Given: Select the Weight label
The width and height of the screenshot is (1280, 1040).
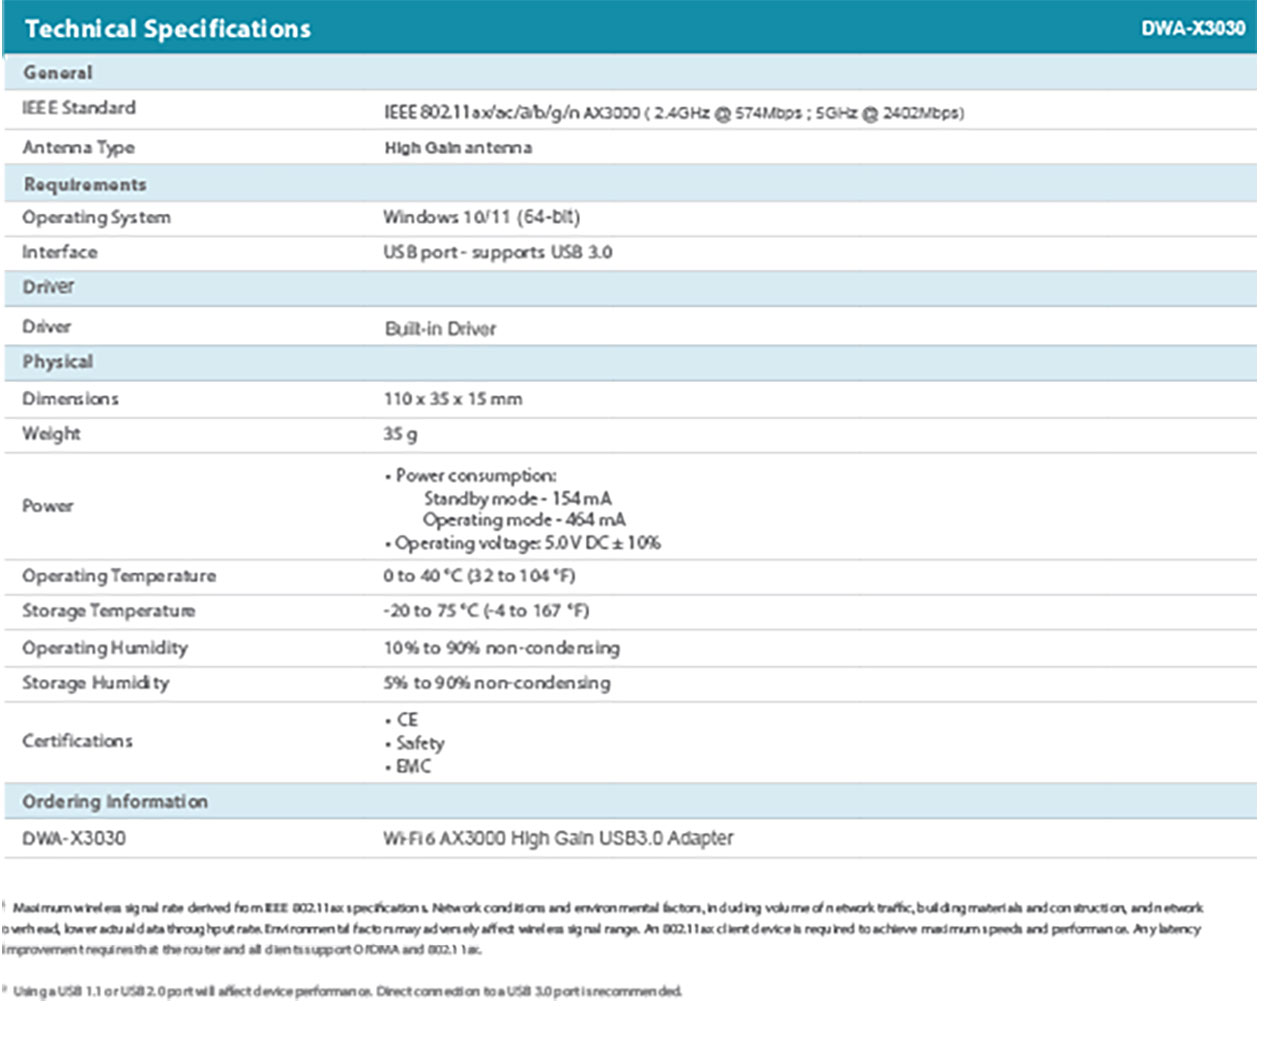Looking at the screenshot, I should point(51,434).
